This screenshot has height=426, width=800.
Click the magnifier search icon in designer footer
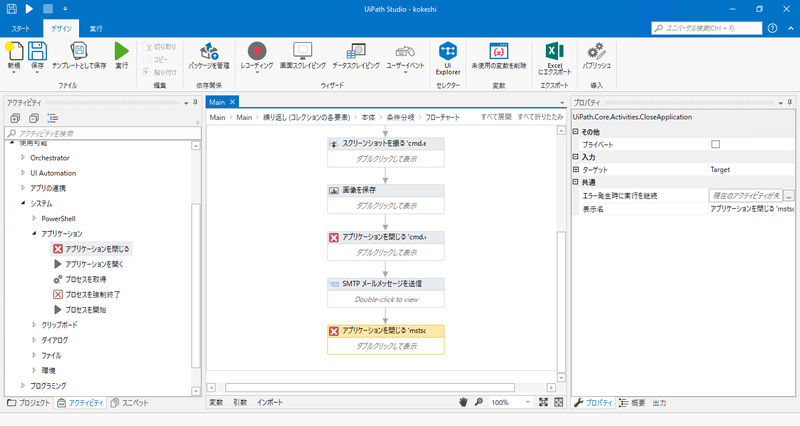pyautogui.click(x=479, y=402)
